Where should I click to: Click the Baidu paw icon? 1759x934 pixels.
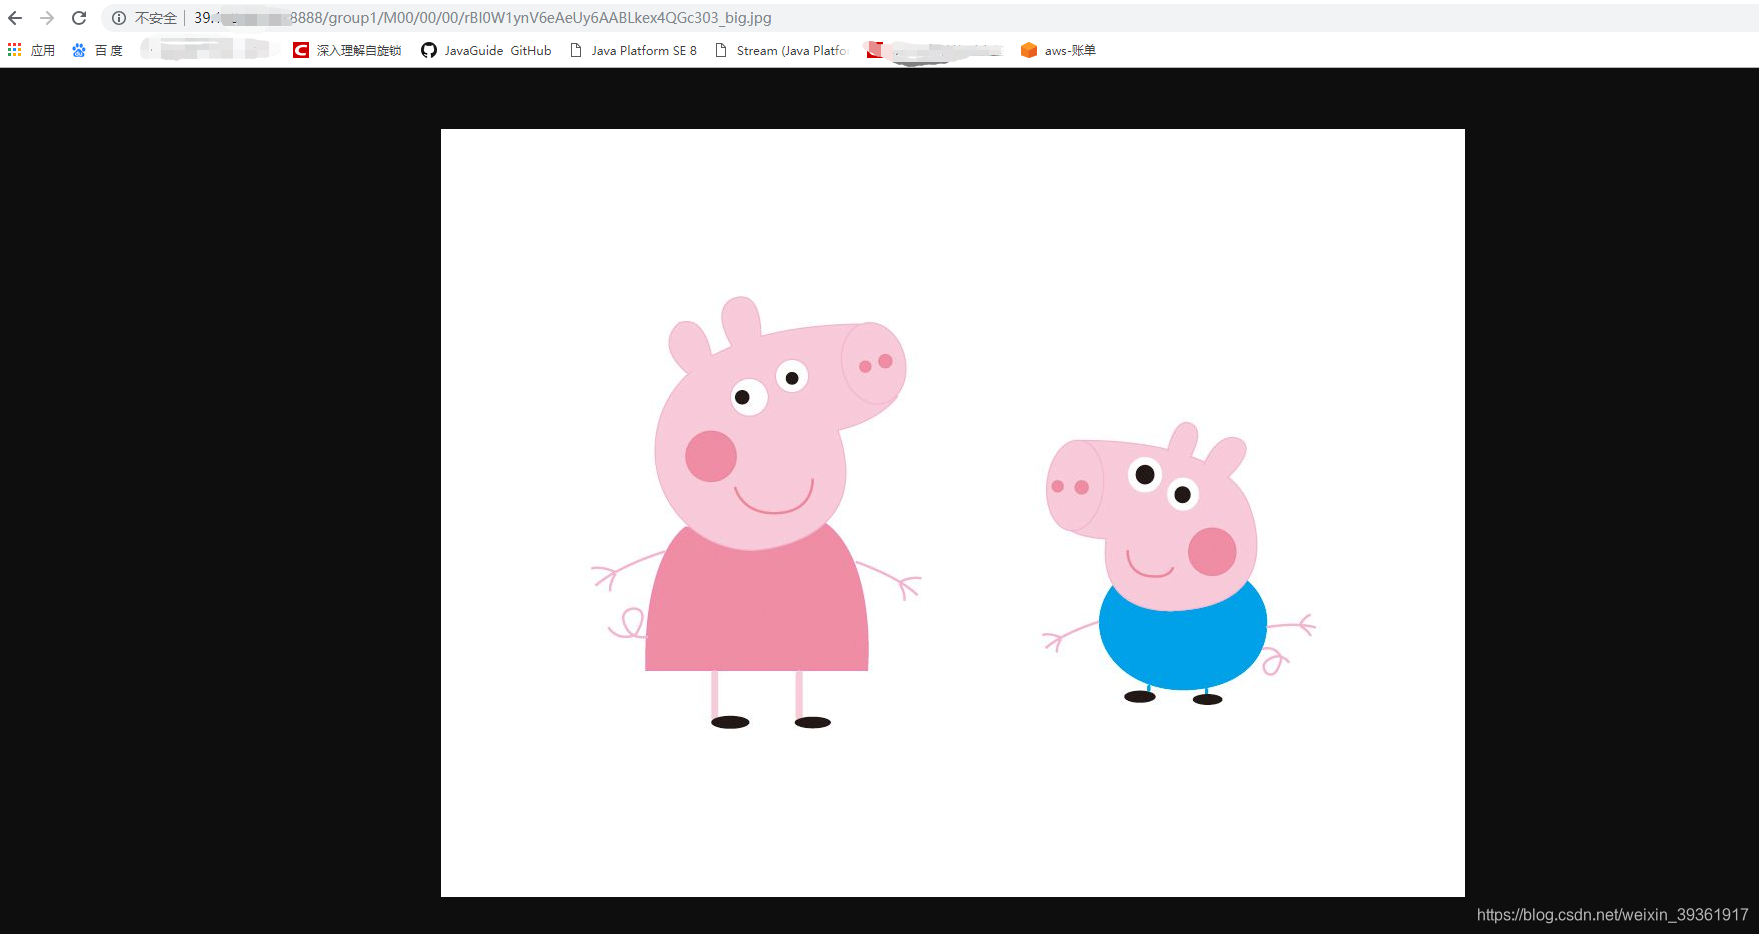[x=79, y=50]
